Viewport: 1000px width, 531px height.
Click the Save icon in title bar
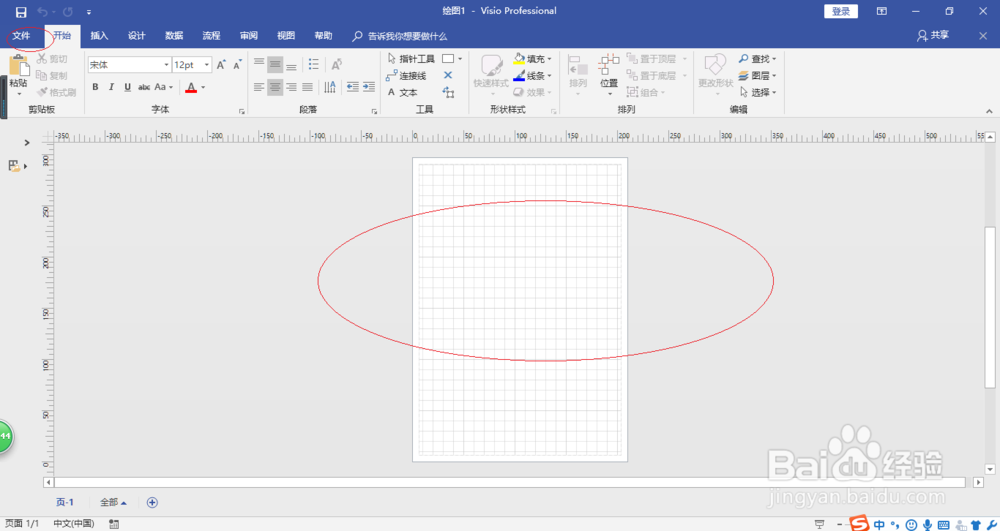pyautogui.click(x=21, y=11)
